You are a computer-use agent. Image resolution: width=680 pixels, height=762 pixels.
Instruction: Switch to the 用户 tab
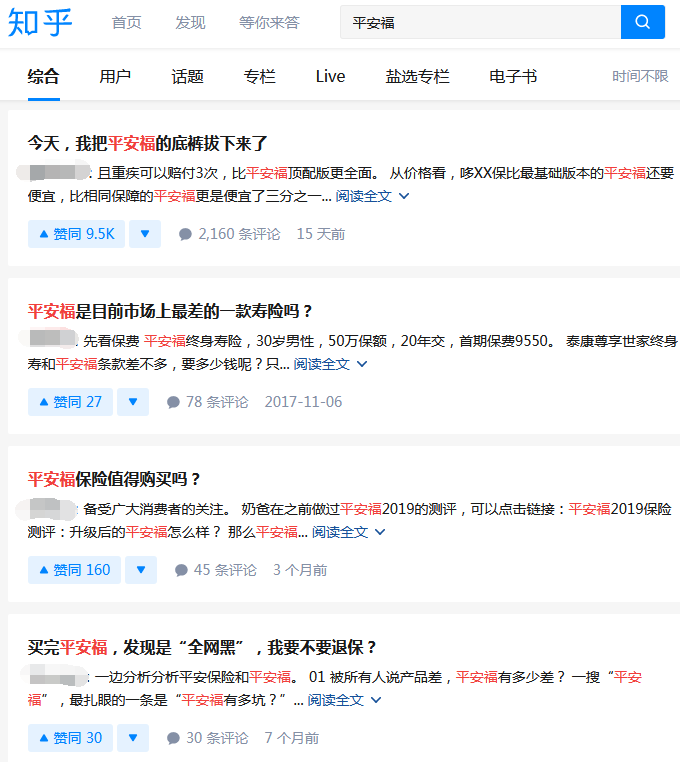tap(115, 76)
